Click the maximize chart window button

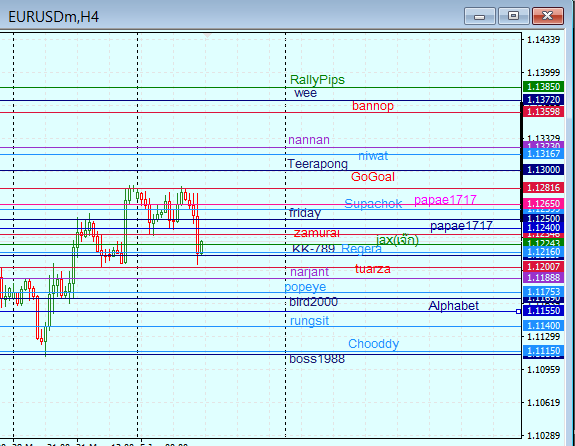[513, 16]
